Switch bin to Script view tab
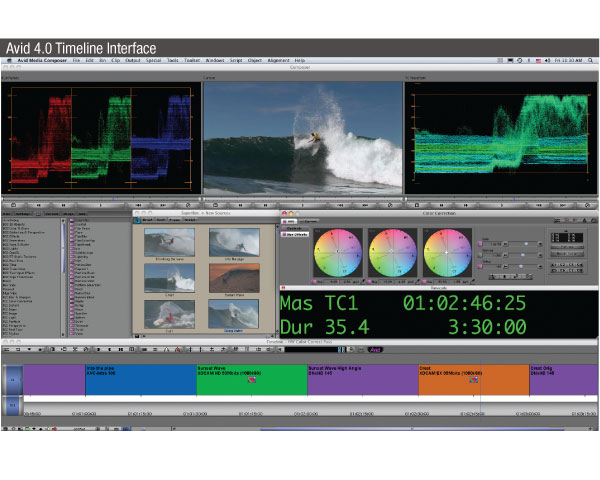The width and height of the screenshot is (600, 480). [x=190, y=220]
